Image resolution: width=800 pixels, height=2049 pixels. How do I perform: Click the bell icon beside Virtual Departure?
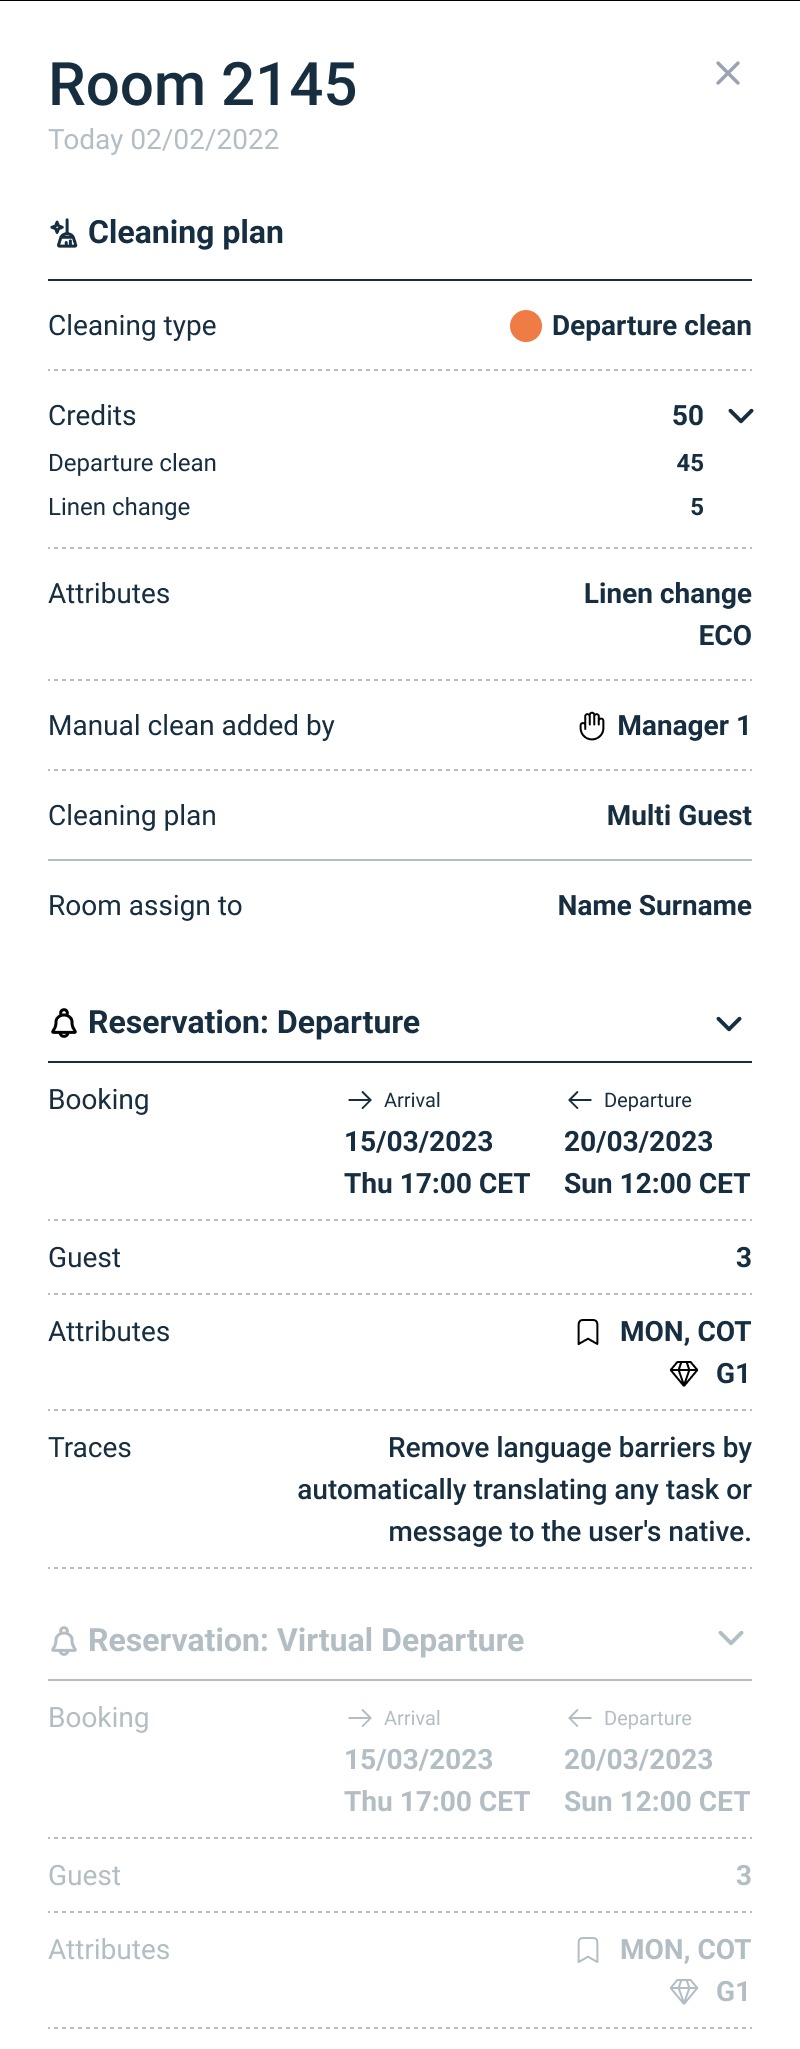[x=64, y=1641]
